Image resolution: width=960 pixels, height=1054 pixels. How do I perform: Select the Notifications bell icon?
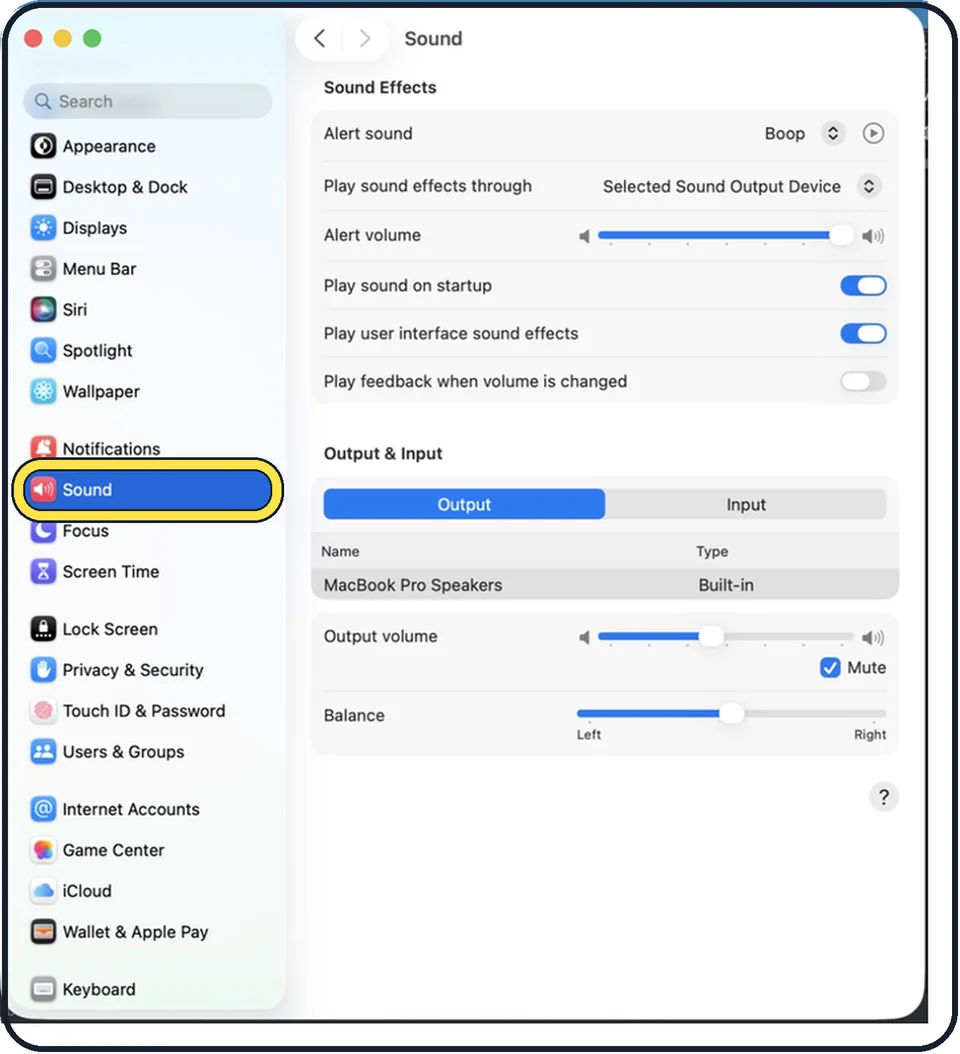pyautogui.click(x=44, y=447)
